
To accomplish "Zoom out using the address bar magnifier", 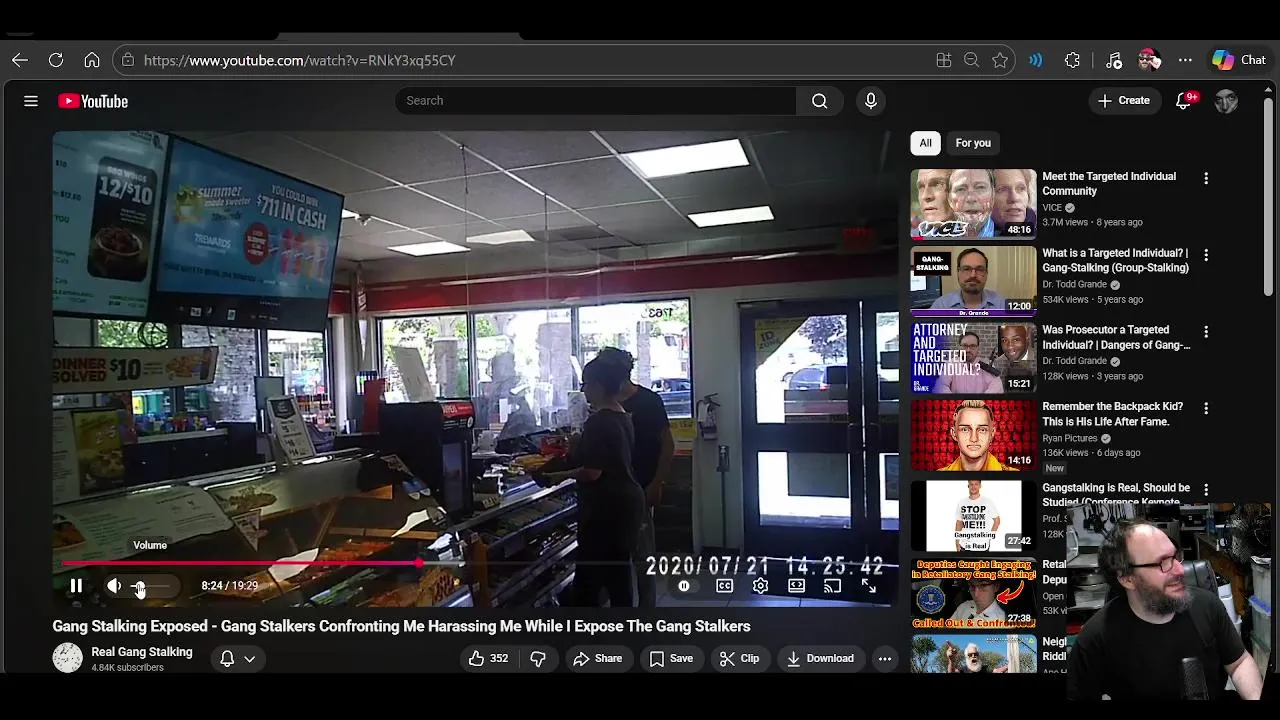I will point(971,60).
